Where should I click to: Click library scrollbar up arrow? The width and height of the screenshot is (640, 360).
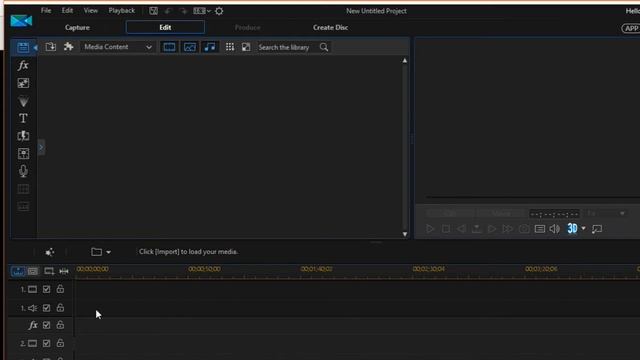pos(404,60)
